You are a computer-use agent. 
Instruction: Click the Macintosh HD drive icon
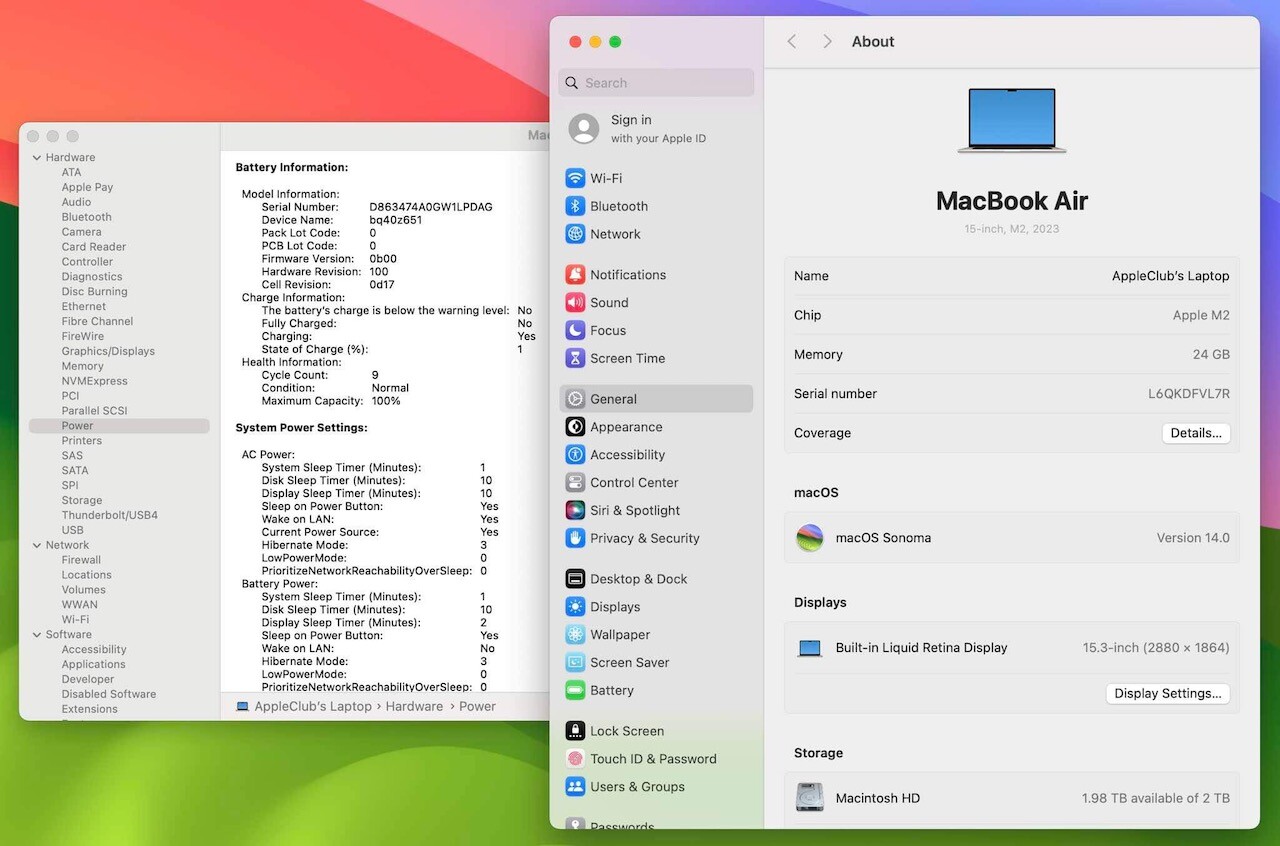click(810, 798)
